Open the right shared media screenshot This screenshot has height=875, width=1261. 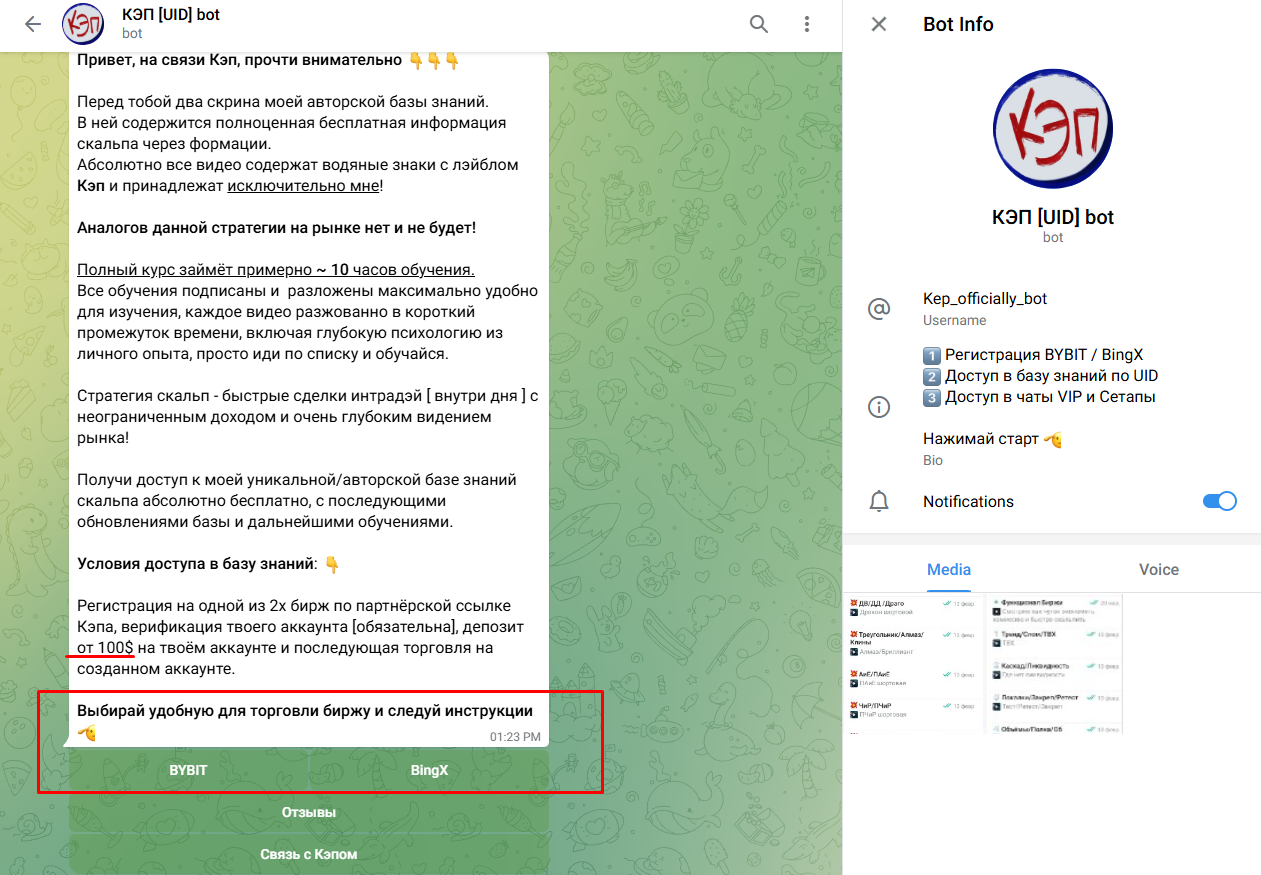(1054, 664)
